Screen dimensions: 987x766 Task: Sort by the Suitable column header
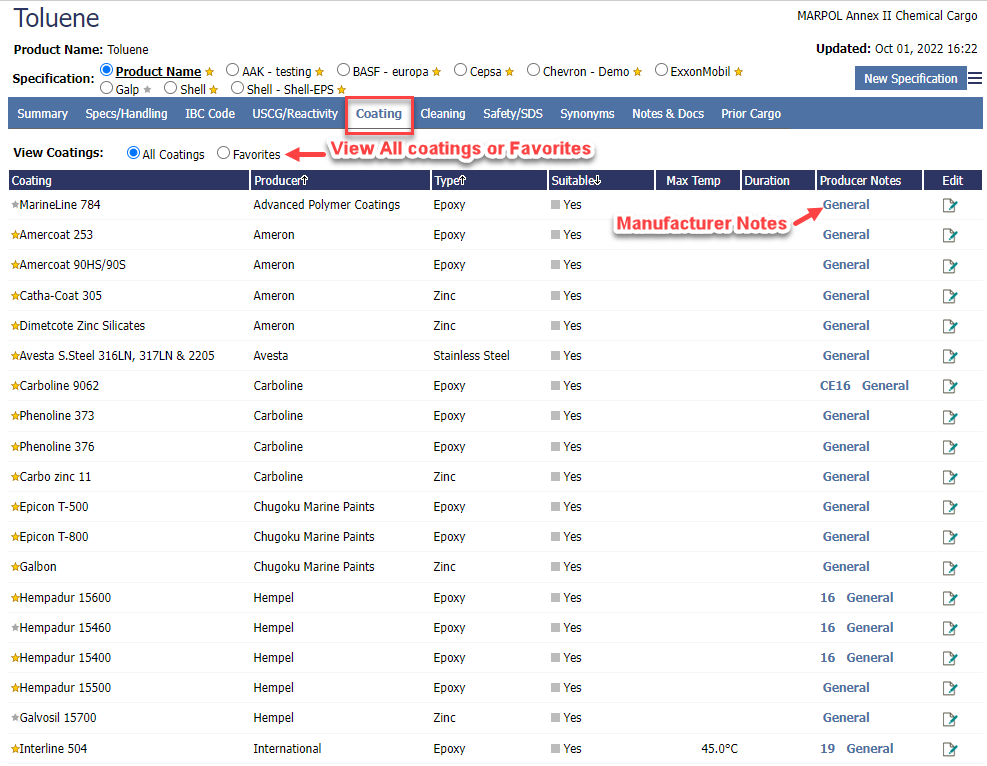pos(576,181)
